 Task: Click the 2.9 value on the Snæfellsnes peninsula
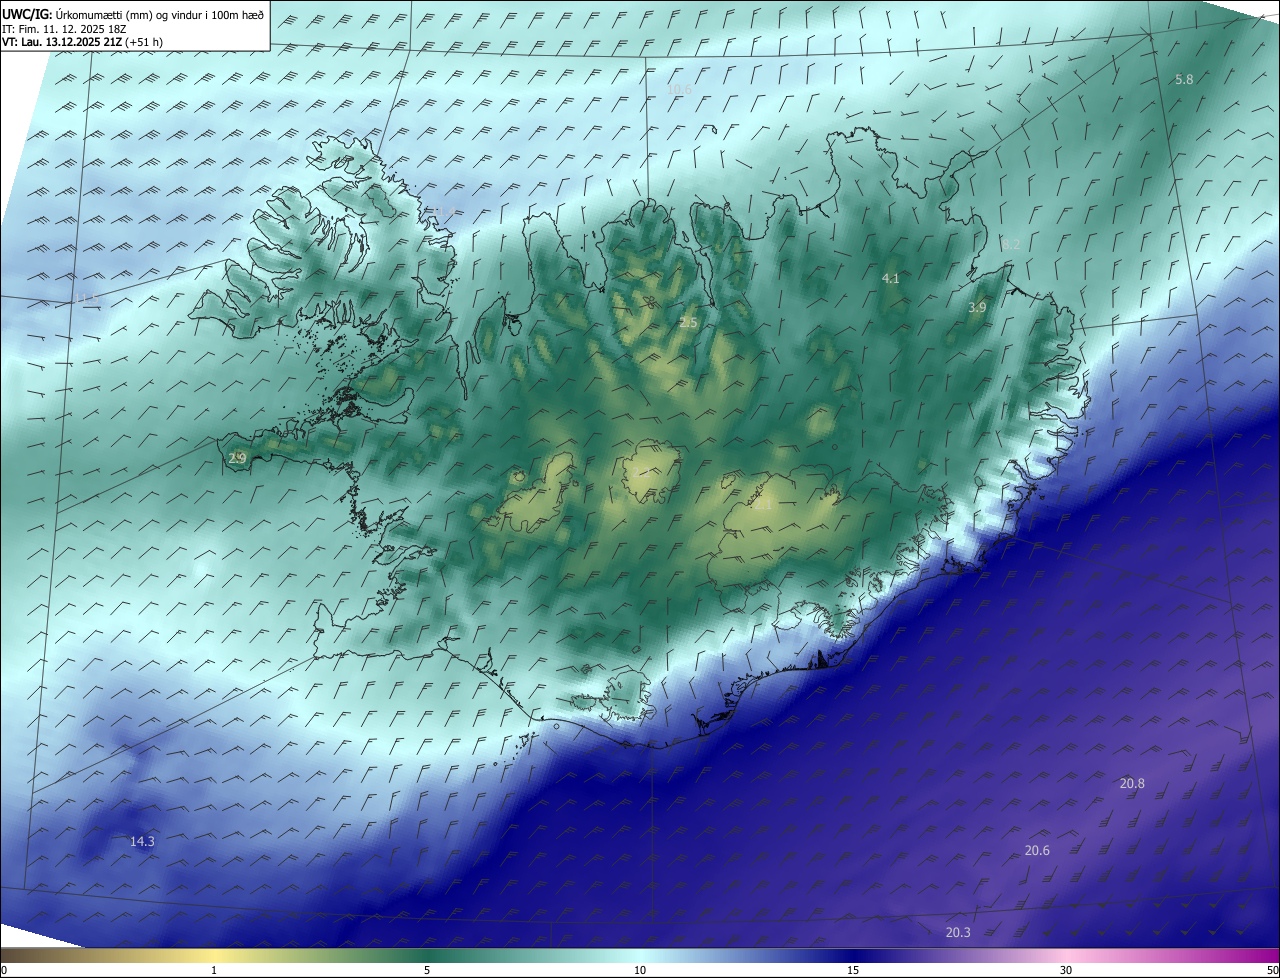click(x=237, y=458)
